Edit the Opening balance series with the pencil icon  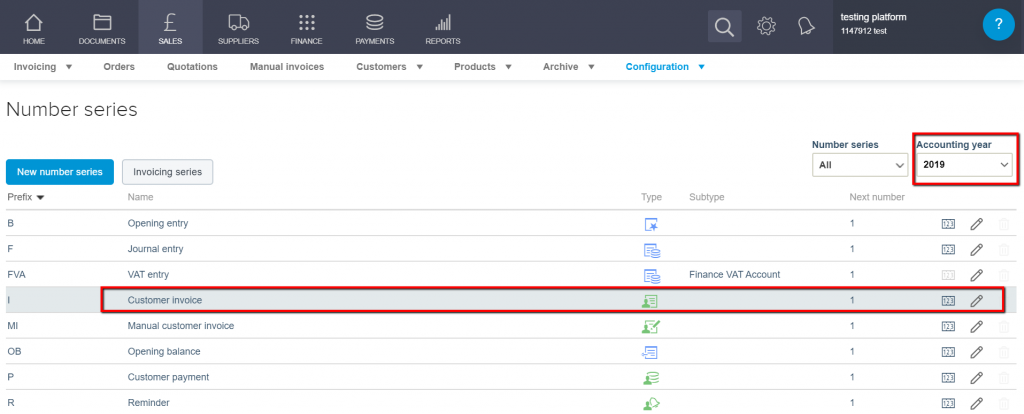(x=976, y=352)
